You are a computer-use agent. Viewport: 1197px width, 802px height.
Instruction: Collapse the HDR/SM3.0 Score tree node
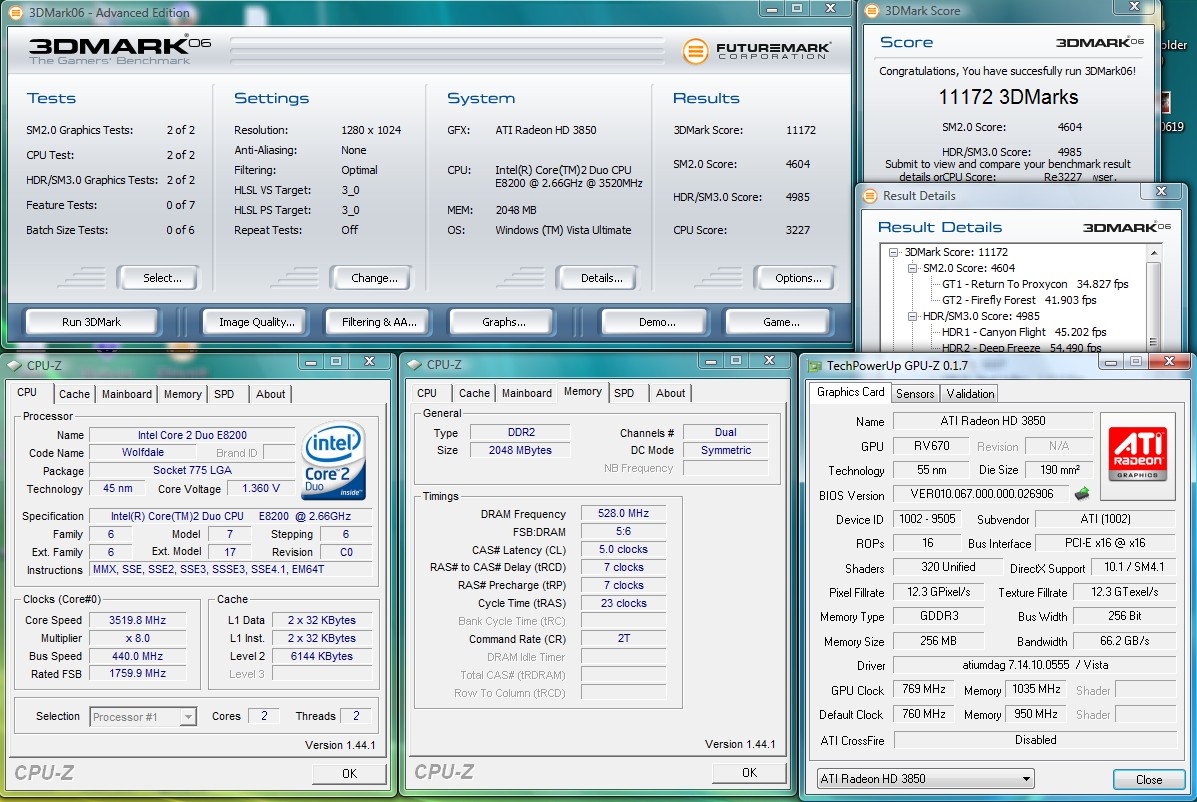912,316
